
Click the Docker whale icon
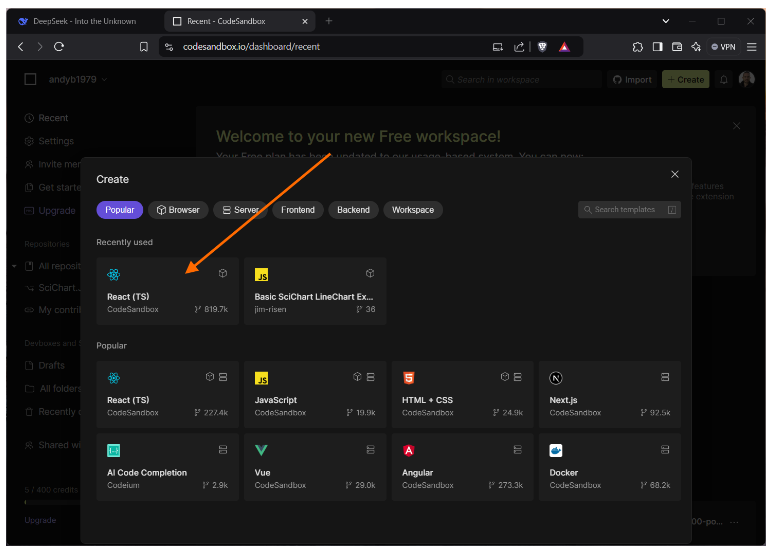click(x=556, y=450)
